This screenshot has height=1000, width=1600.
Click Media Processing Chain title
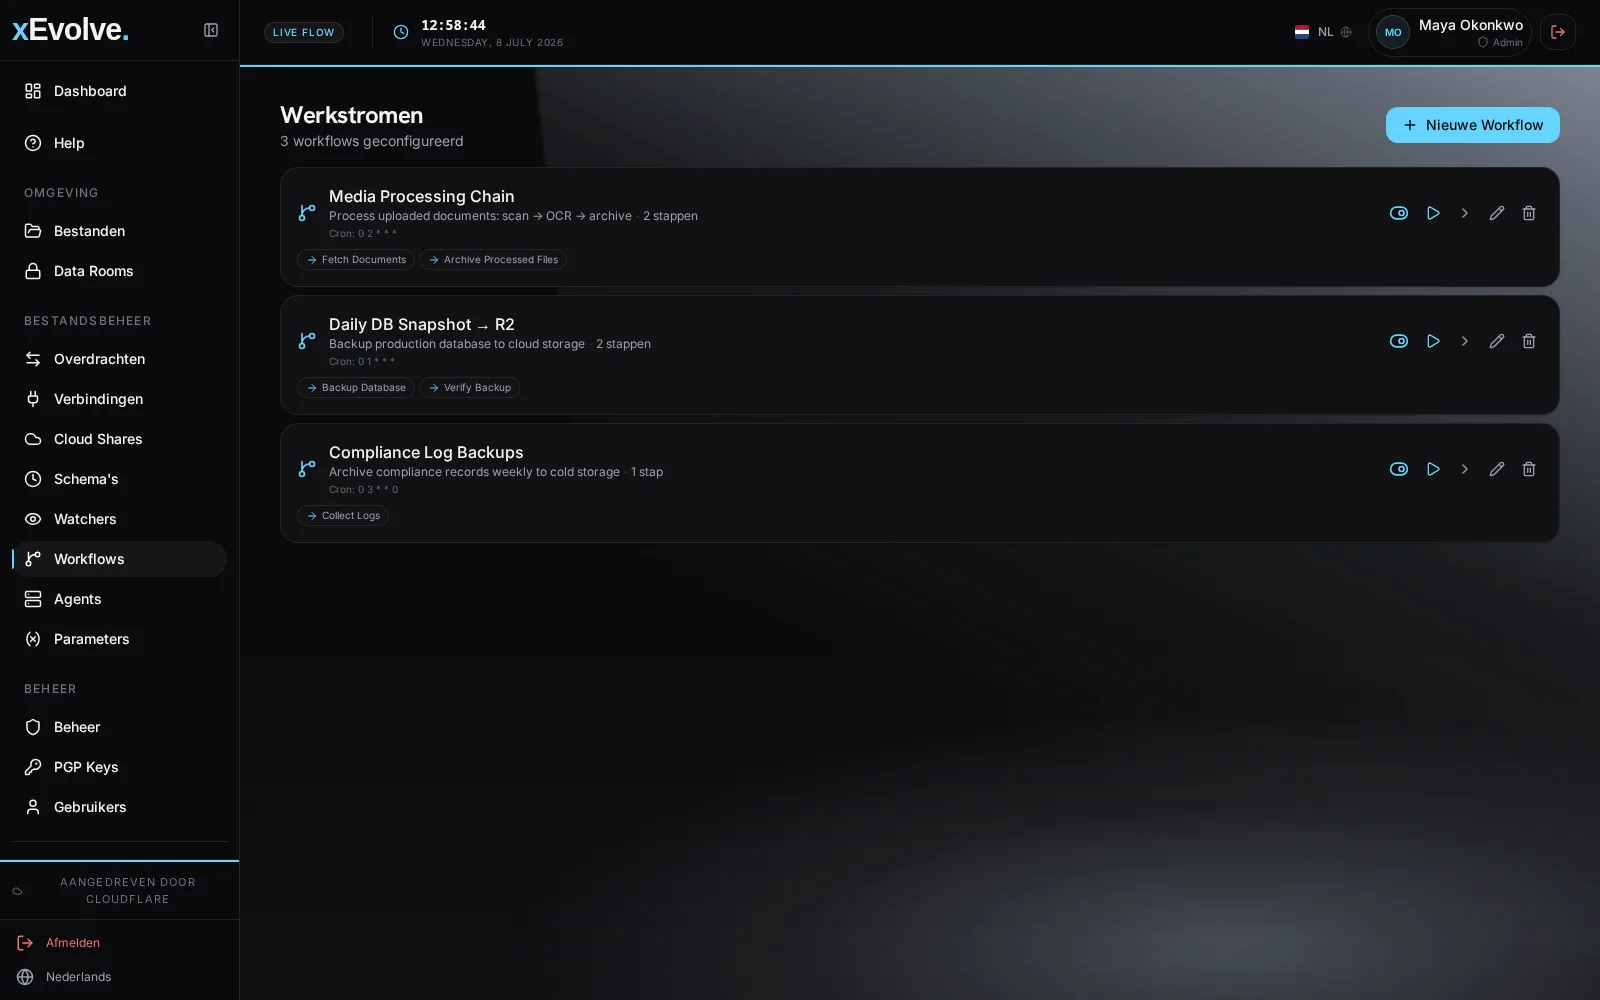click(422, 196)
